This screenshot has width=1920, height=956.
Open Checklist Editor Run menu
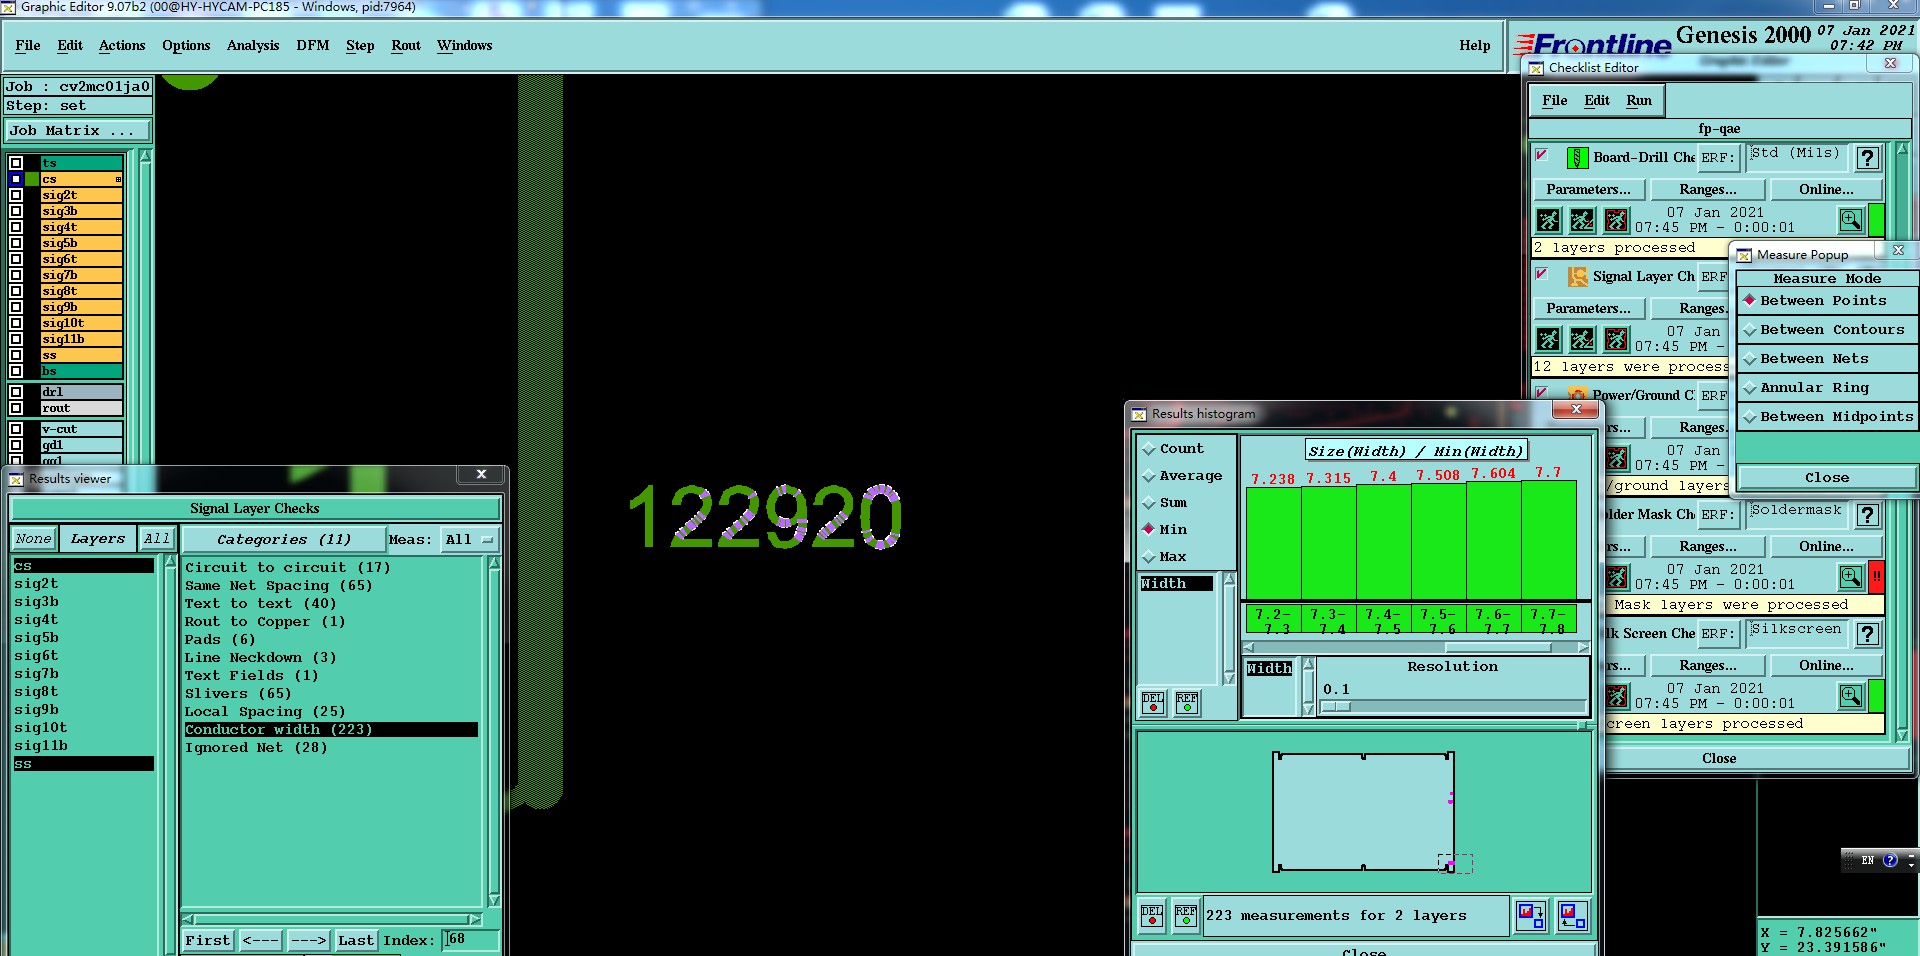[x=1638, y=101]
